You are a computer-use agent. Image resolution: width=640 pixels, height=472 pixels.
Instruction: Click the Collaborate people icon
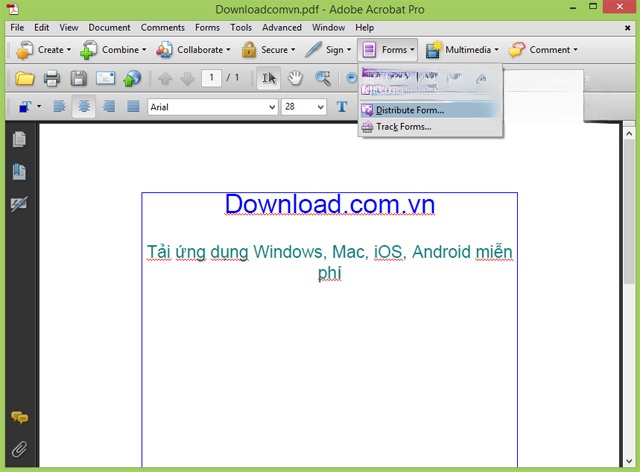(x=164, y=50)
